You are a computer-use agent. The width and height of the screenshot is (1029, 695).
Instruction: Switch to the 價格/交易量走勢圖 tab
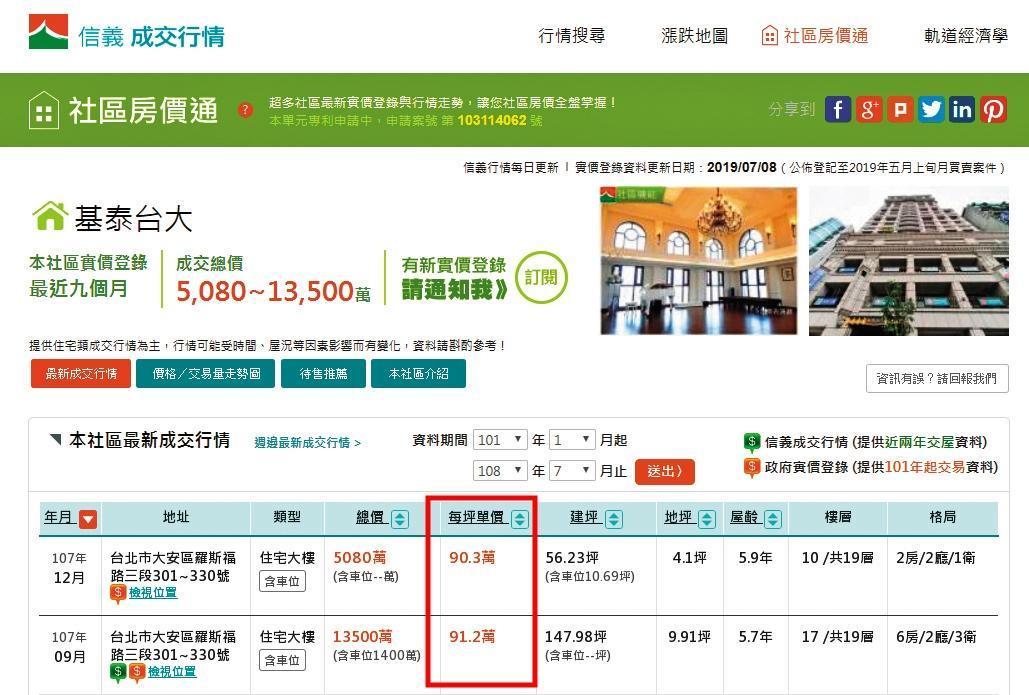(206, 373)
